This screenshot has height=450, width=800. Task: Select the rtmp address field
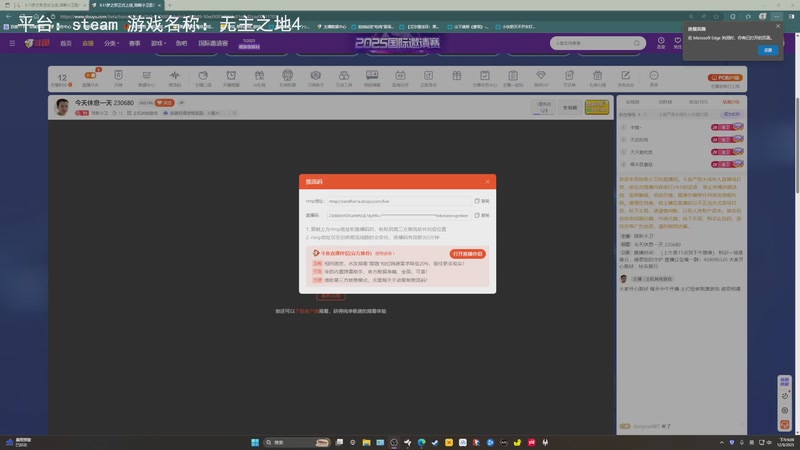click(x=399, y=201)
